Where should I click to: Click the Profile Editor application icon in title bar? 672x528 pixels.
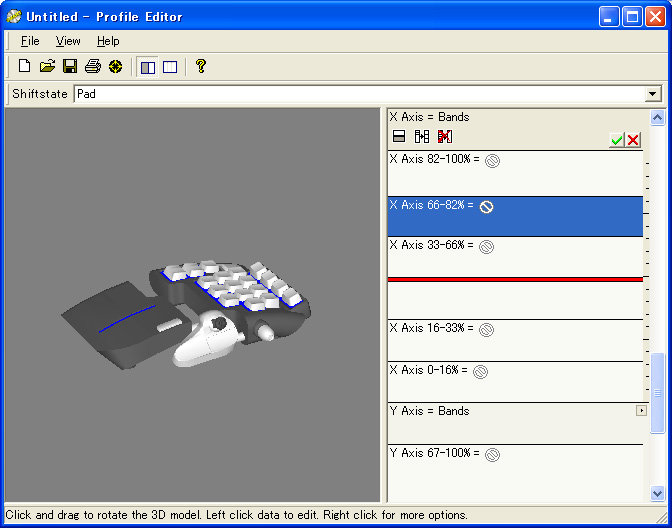coord(14,16)
